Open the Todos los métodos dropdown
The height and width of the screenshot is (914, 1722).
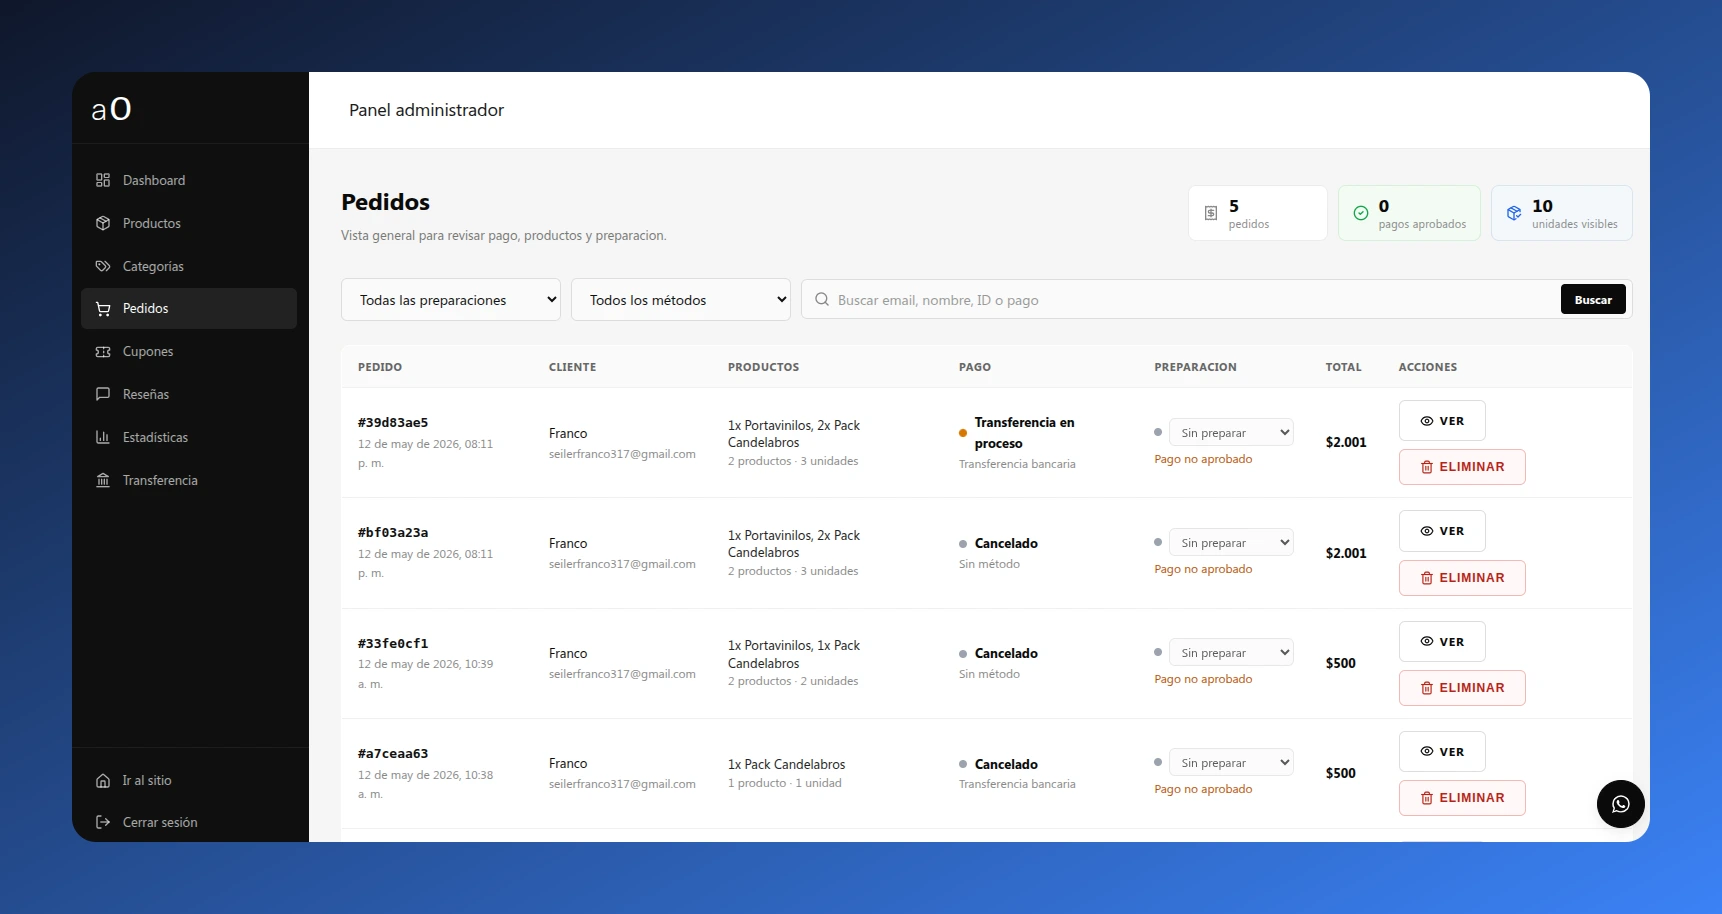(x=681, y=300)
